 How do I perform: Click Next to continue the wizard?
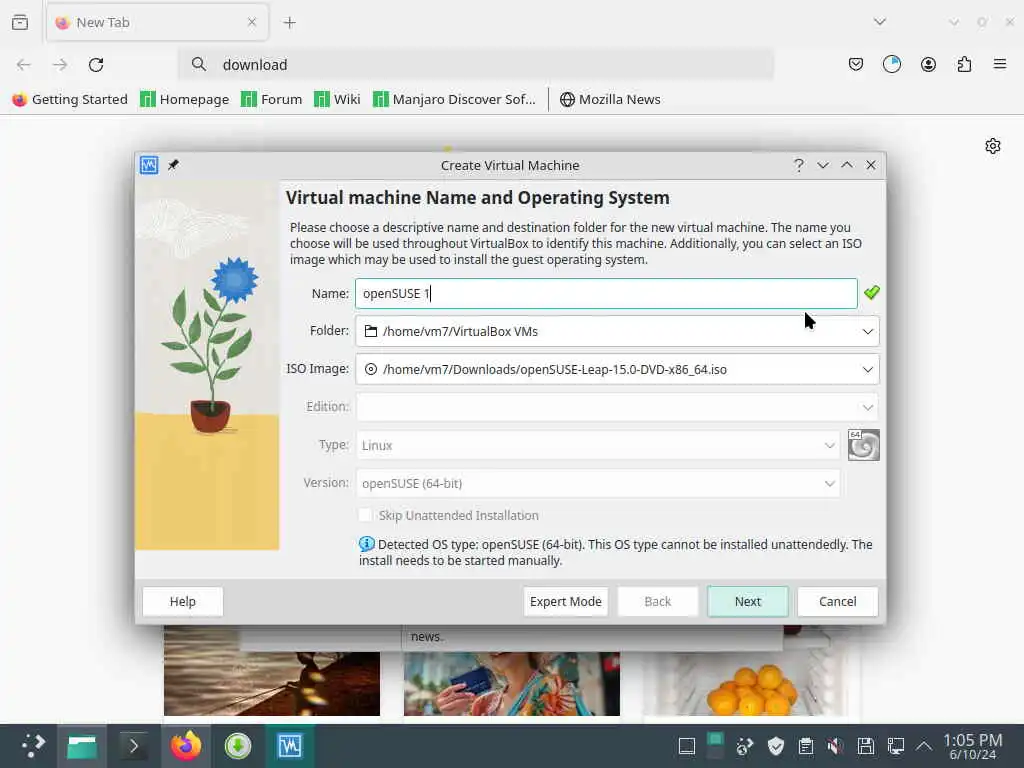[x=748, y=601]
